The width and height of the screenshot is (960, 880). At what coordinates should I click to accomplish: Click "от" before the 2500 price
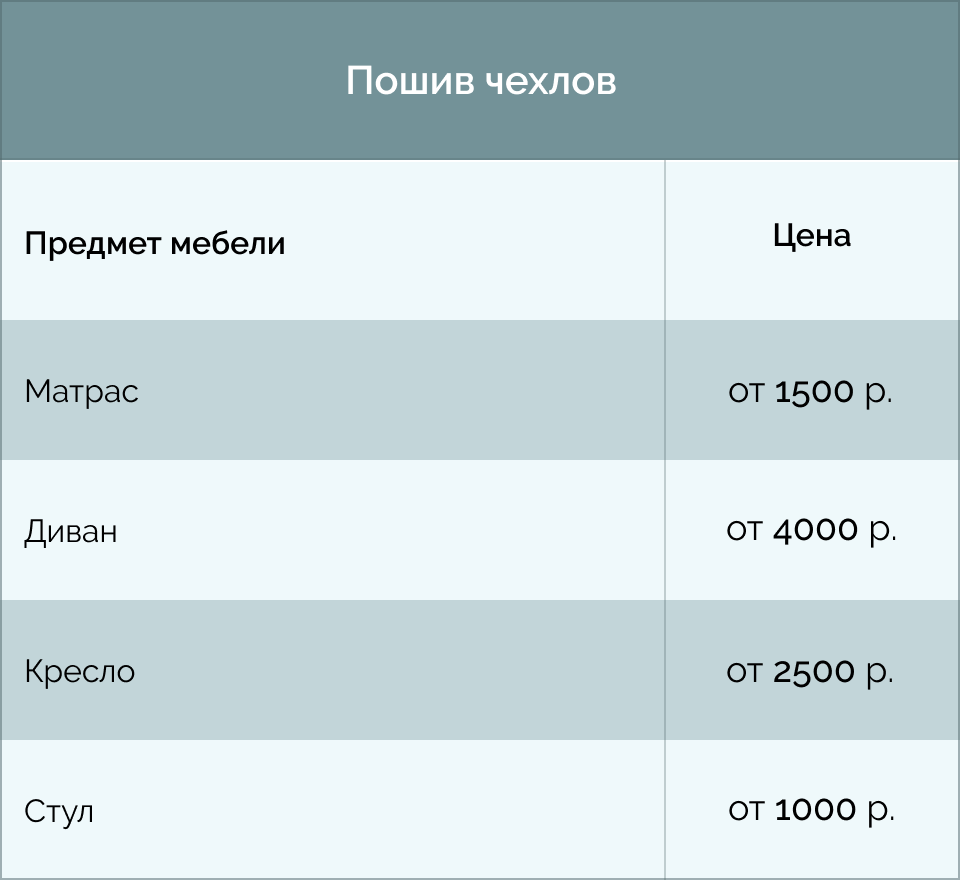[x=744, y=672]
